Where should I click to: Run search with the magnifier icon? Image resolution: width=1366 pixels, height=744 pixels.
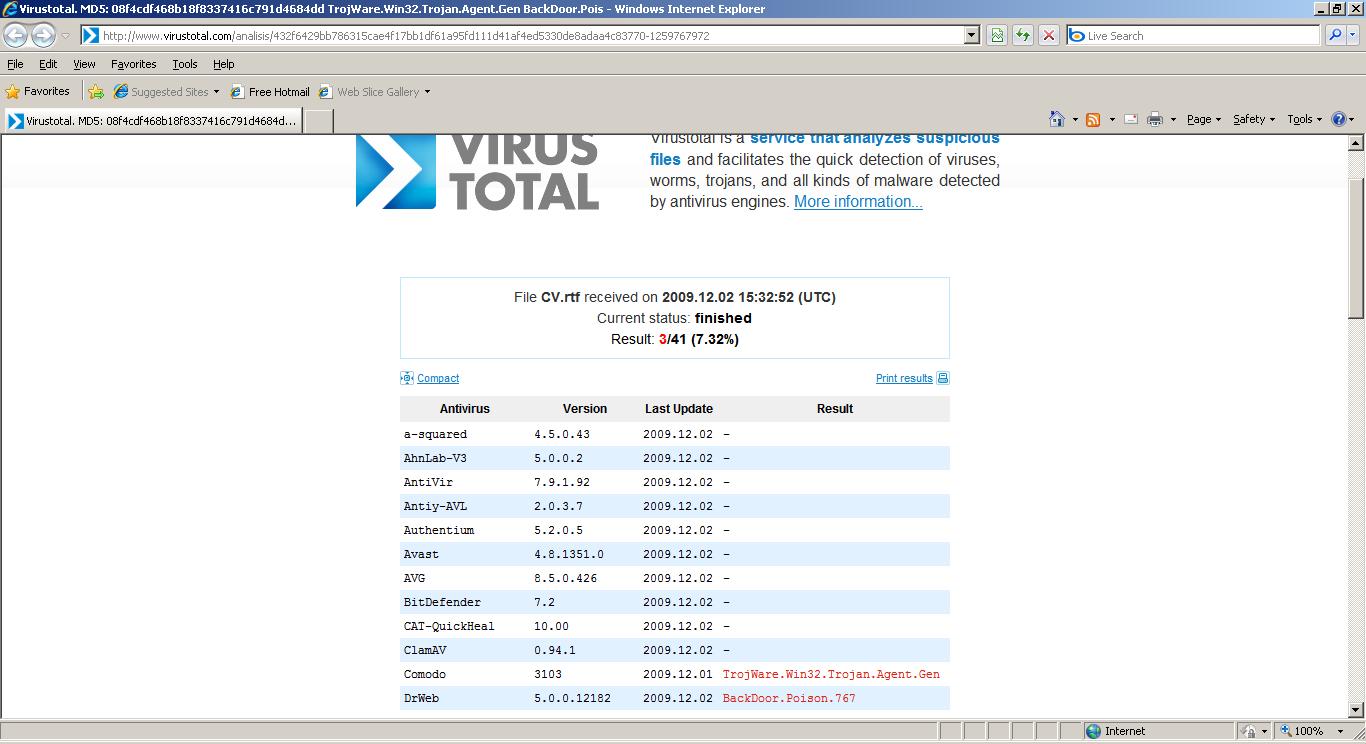click(x=1334, y=35)
